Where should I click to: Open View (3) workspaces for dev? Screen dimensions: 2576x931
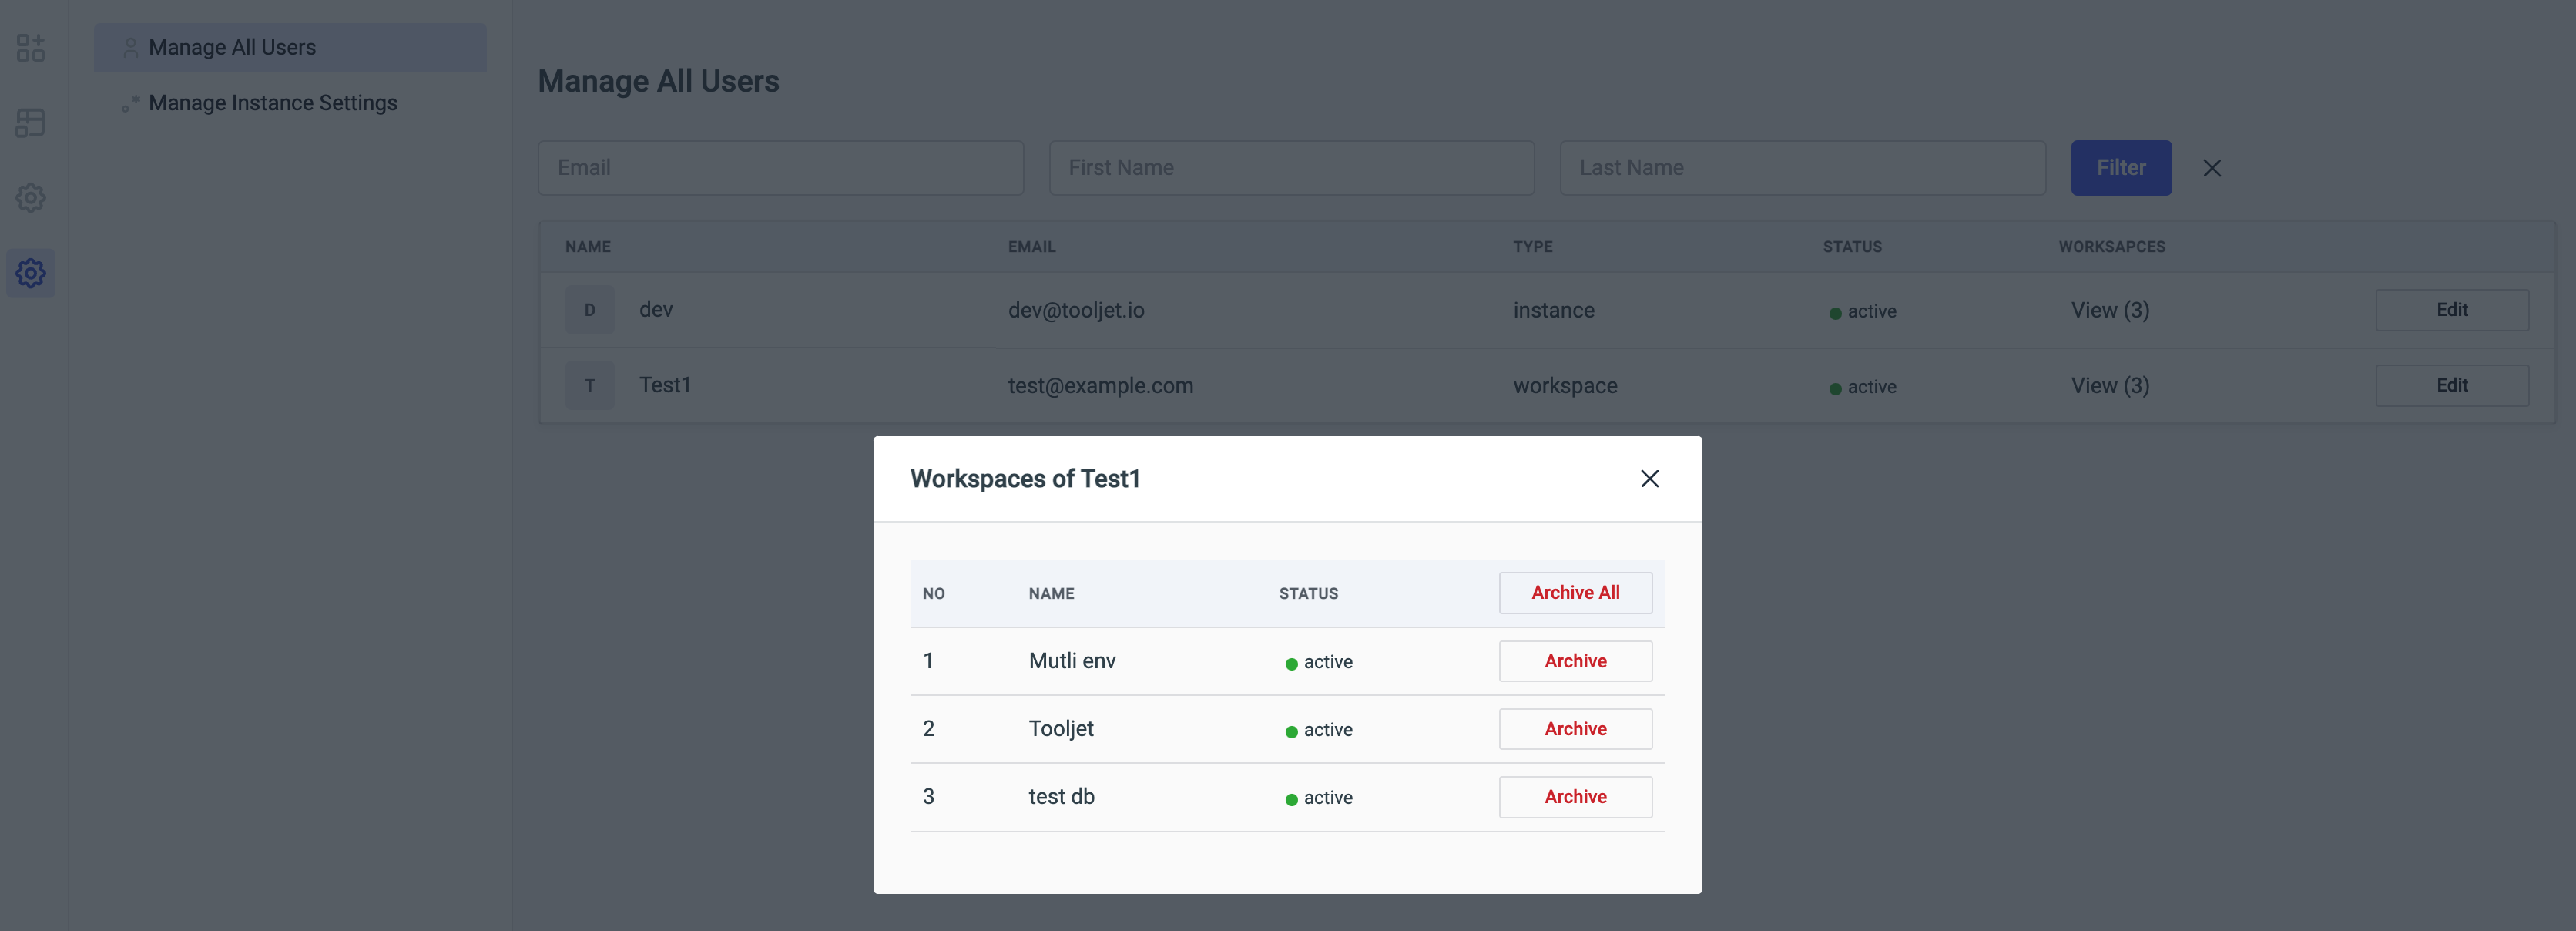pyautogui.click(x=2109, y=310)
